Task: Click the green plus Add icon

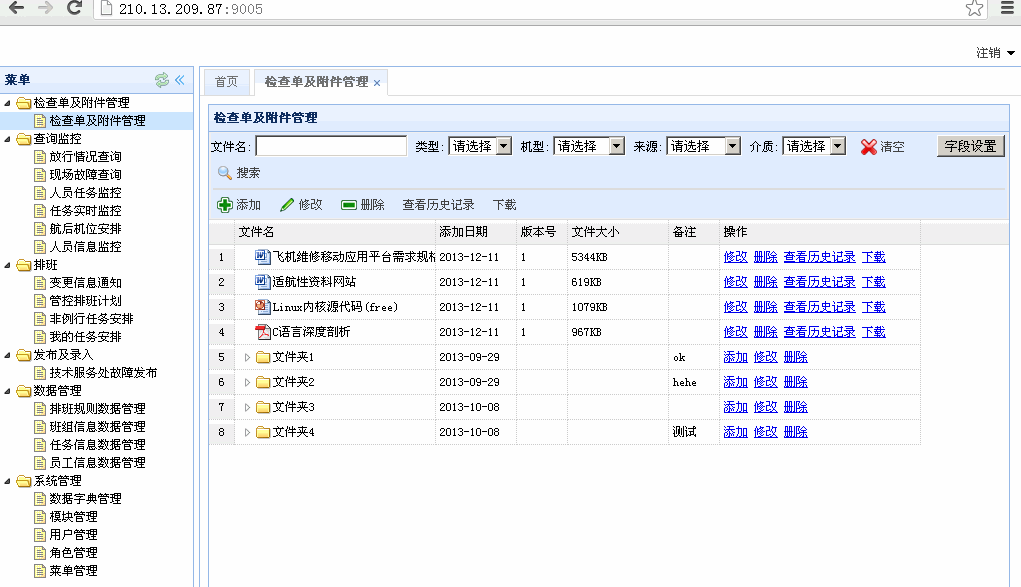Action: point(225,205)
